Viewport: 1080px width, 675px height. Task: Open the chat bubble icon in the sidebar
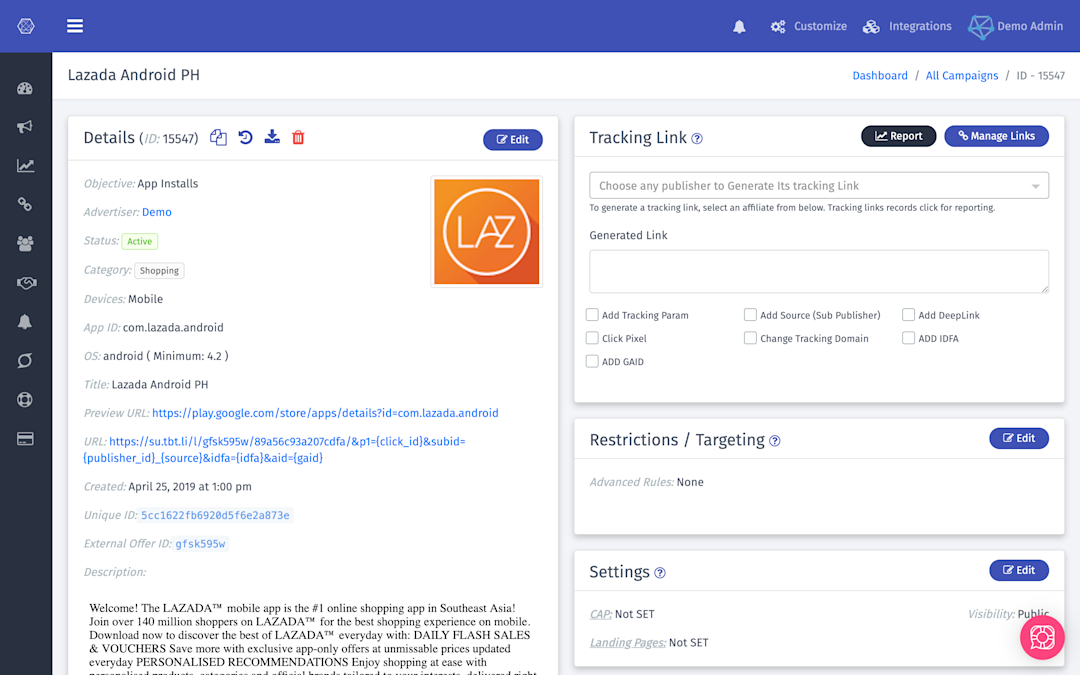coord(25,361)
